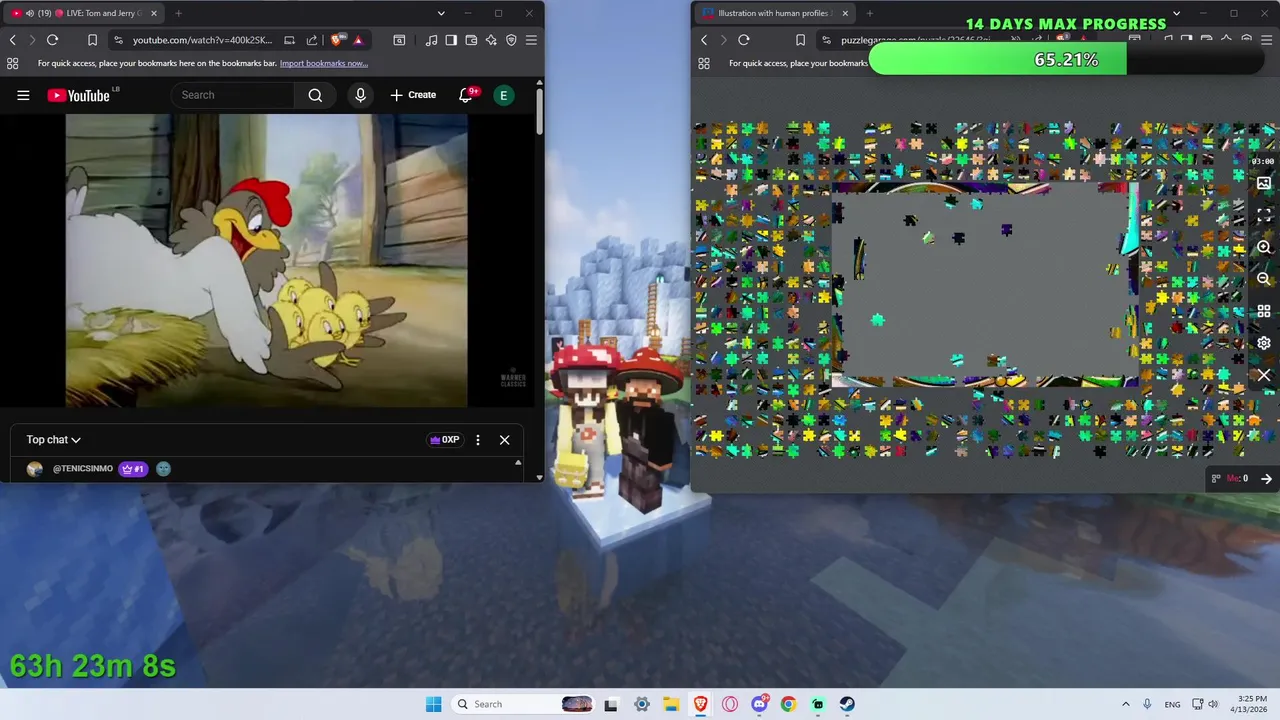Bookmark the puzzlegarage page
The image size is (1280, 720).
[x=800, y=40]
